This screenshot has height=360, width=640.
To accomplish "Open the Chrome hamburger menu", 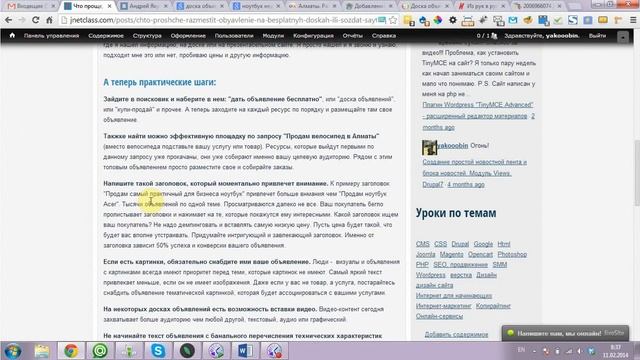I will [633, 20].
